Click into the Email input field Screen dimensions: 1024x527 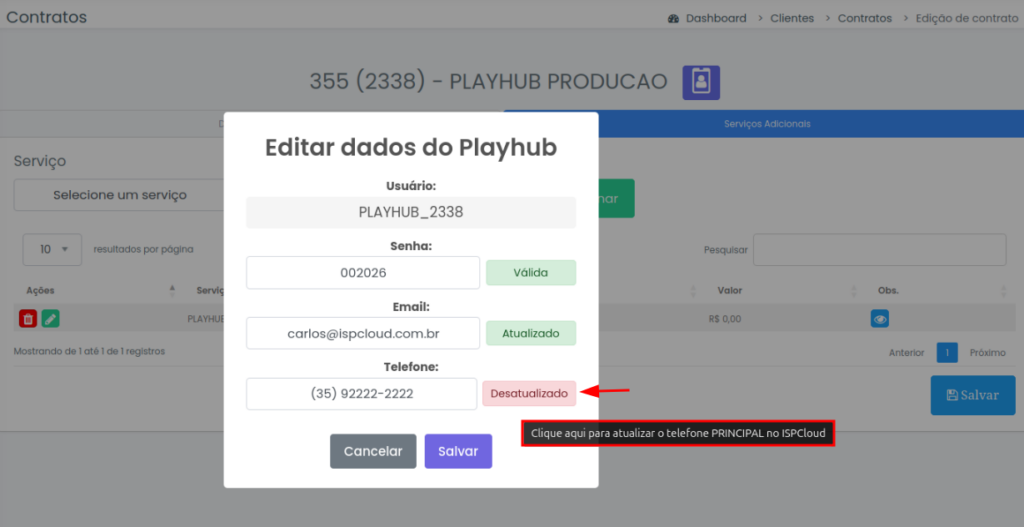click(x=363, y=333)
